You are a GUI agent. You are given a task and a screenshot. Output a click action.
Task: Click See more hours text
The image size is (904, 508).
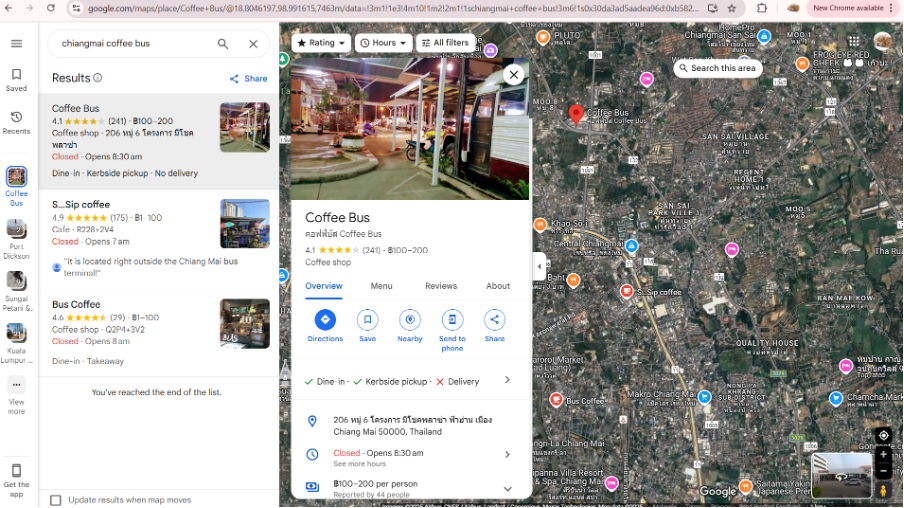[359, 464]
